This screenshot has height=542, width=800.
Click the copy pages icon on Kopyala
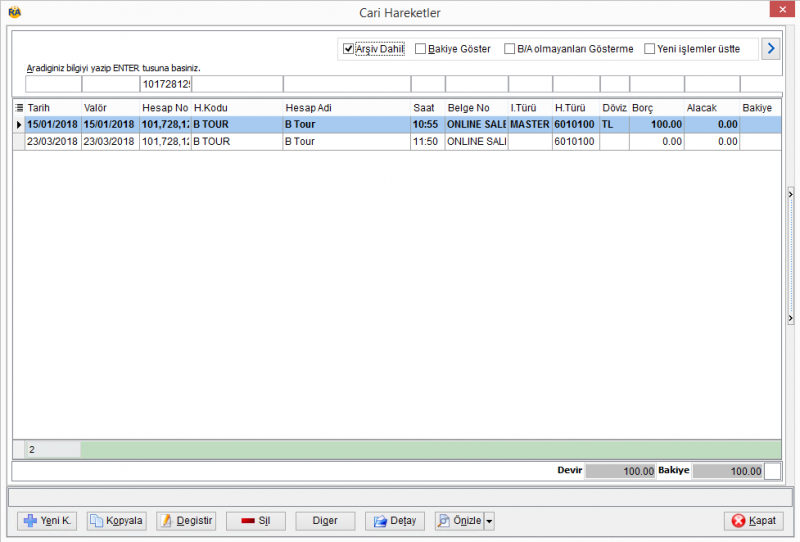tap(96, 521)
